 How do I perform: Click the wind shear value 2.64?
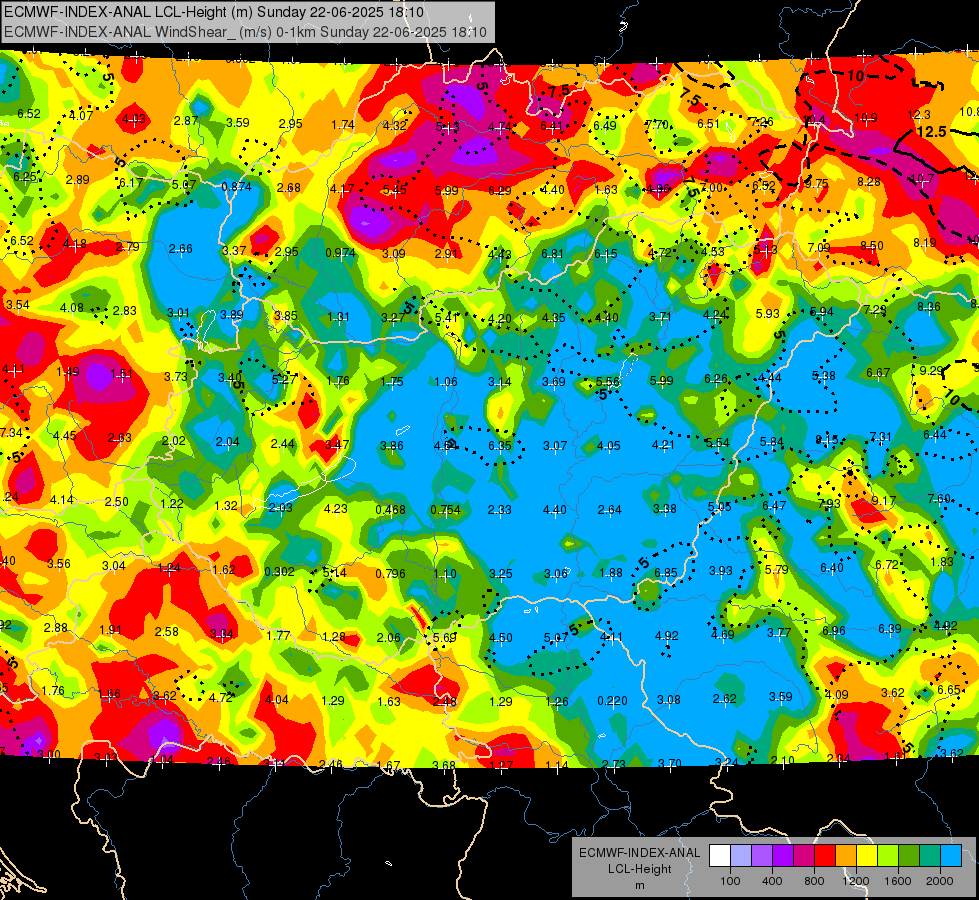609,510
